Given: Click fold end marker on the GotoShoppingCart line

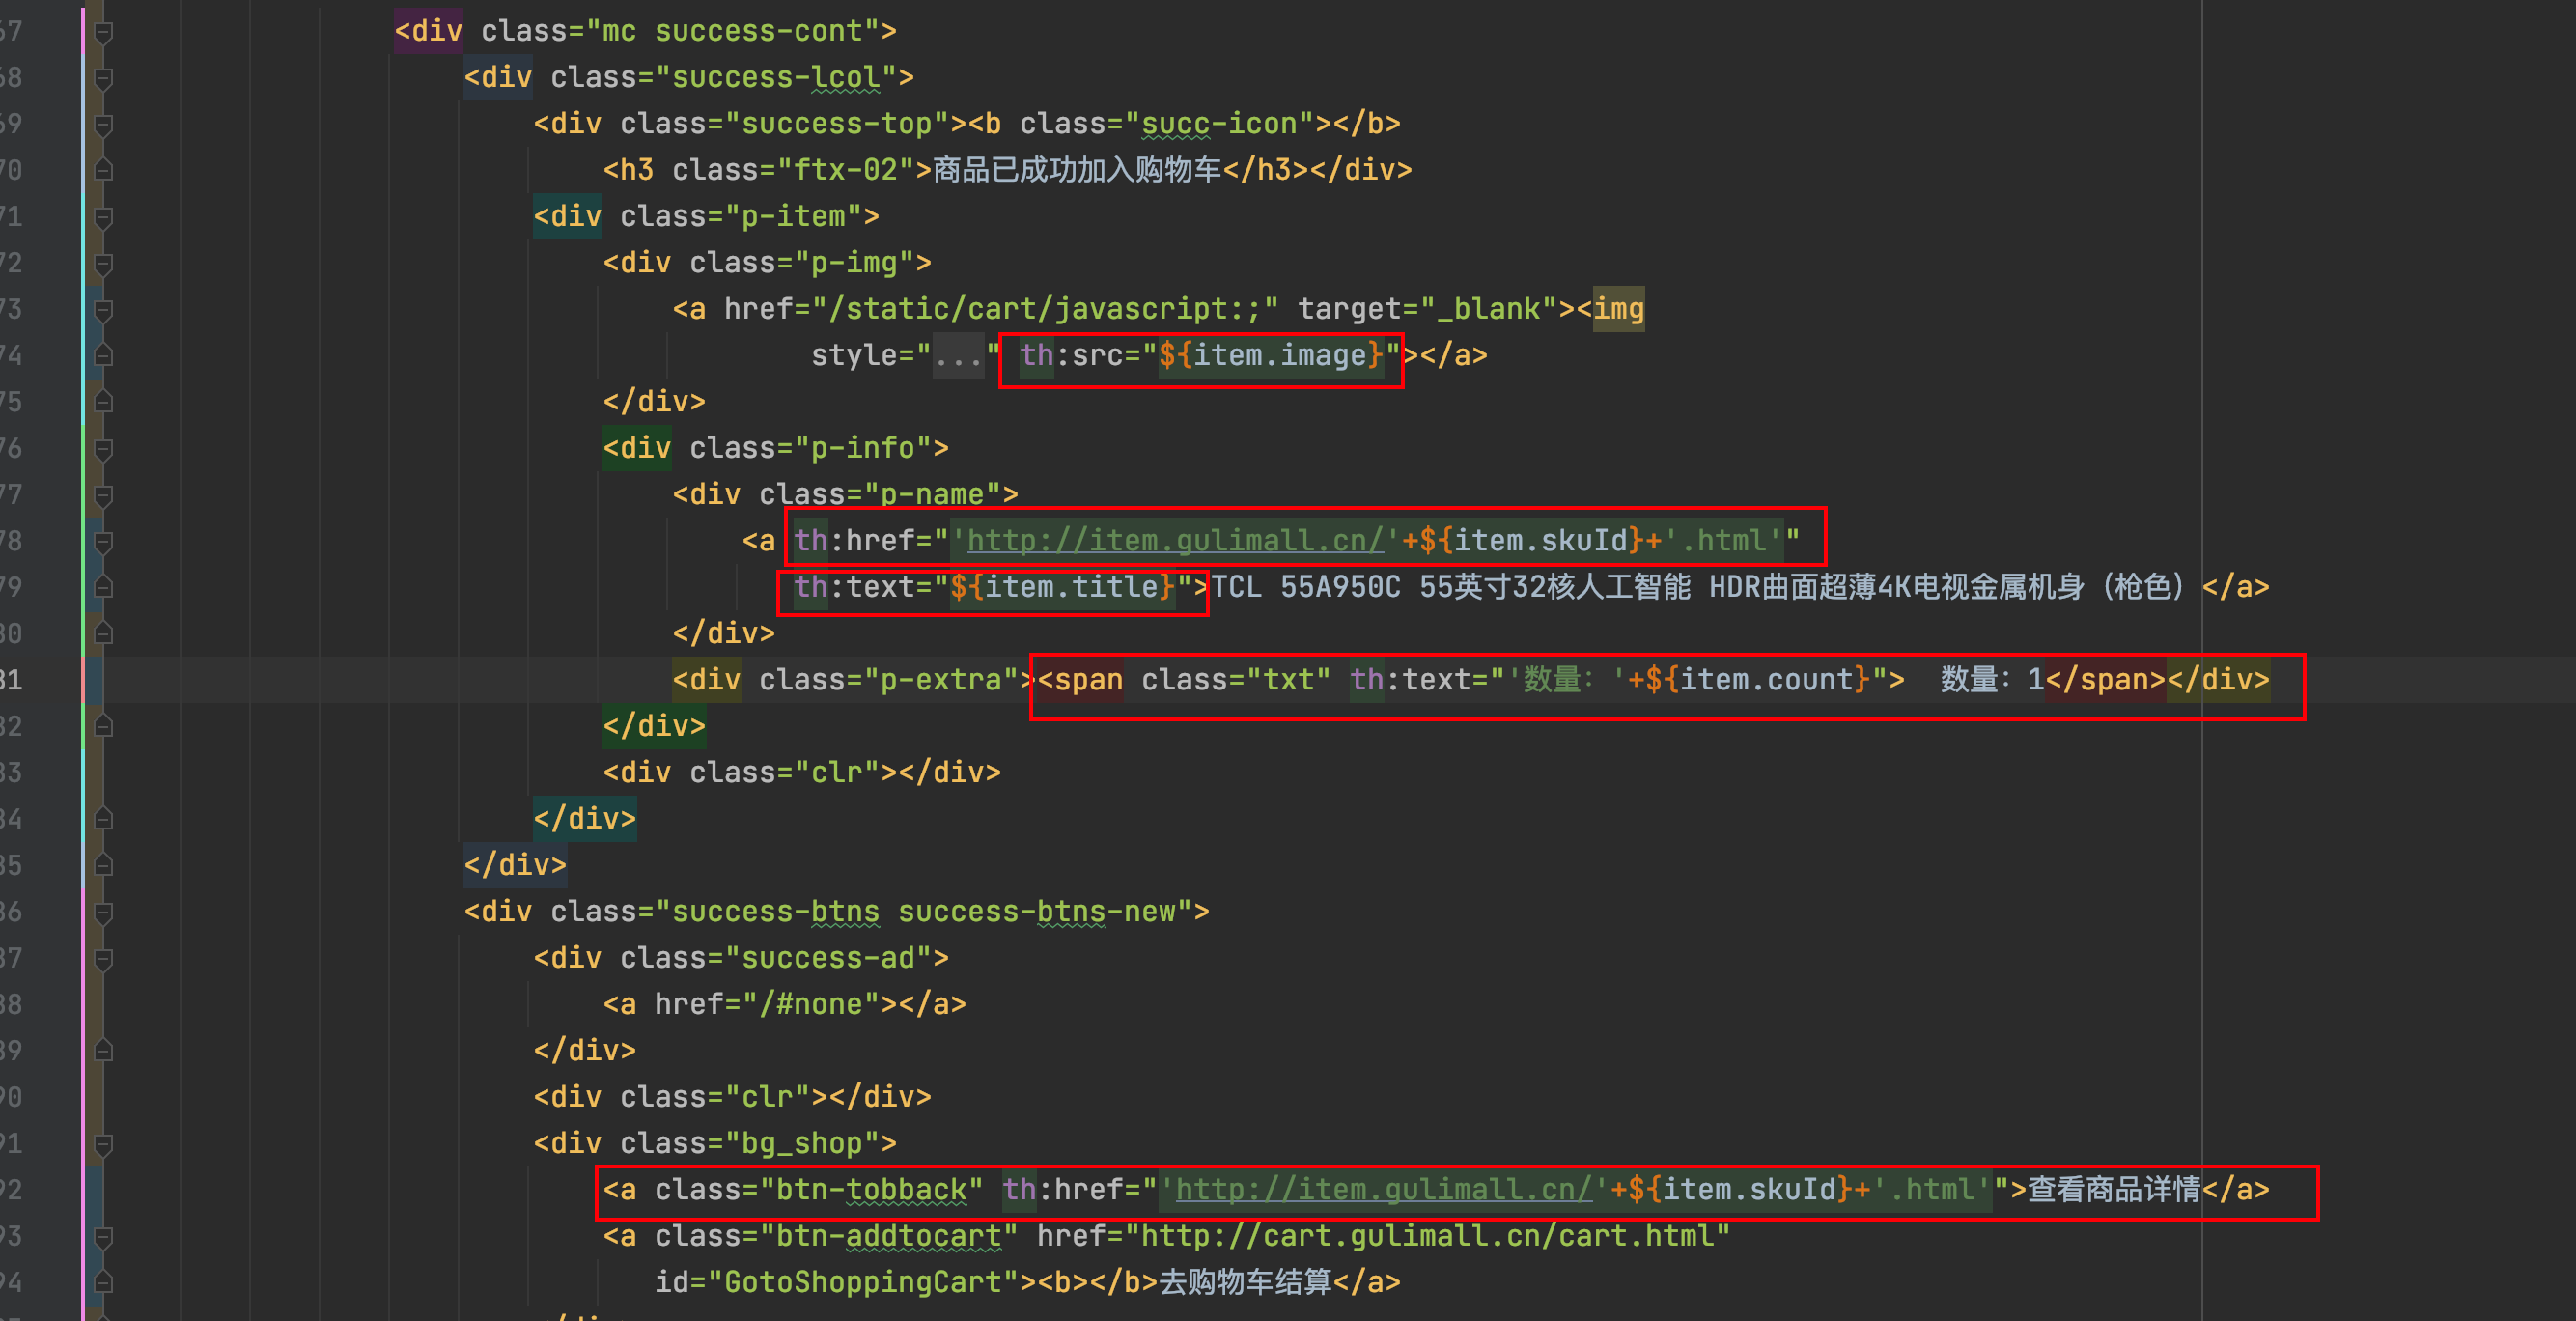Looking at the screenshot, I should tap(102, 1283).
